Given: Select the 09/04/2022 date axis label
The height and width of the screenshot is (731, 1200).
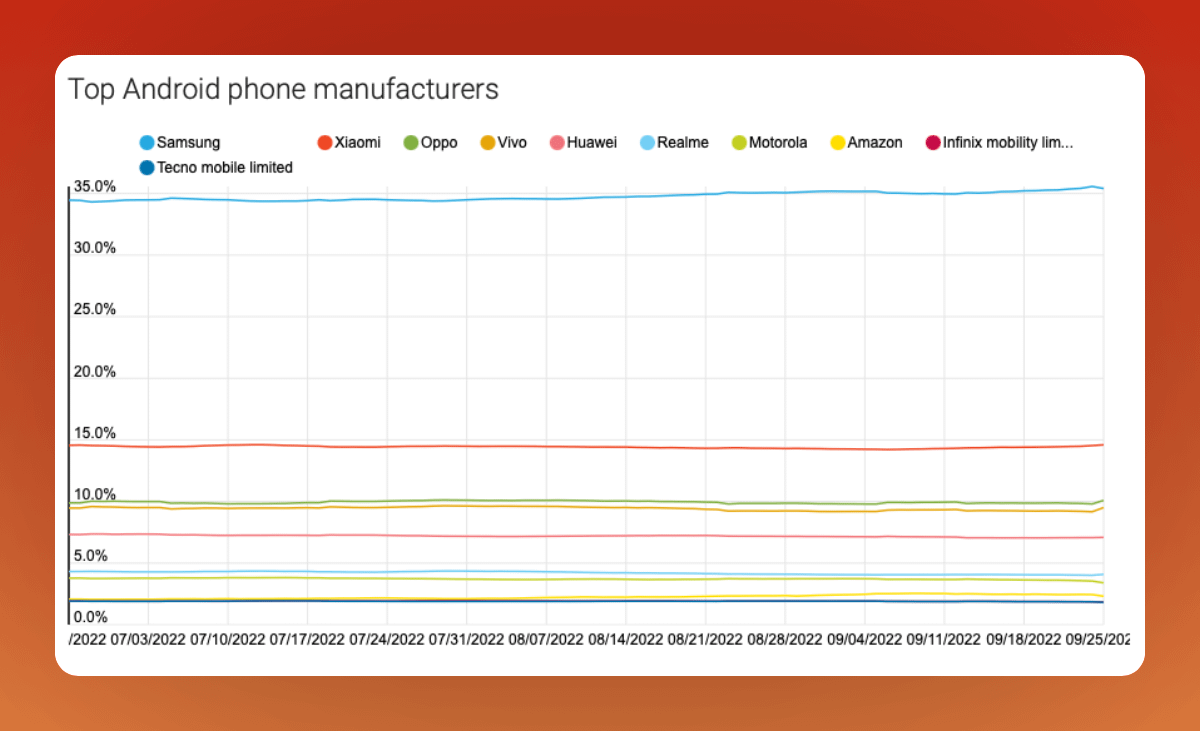Looking at the screenshot, I should tap(864, 638).
